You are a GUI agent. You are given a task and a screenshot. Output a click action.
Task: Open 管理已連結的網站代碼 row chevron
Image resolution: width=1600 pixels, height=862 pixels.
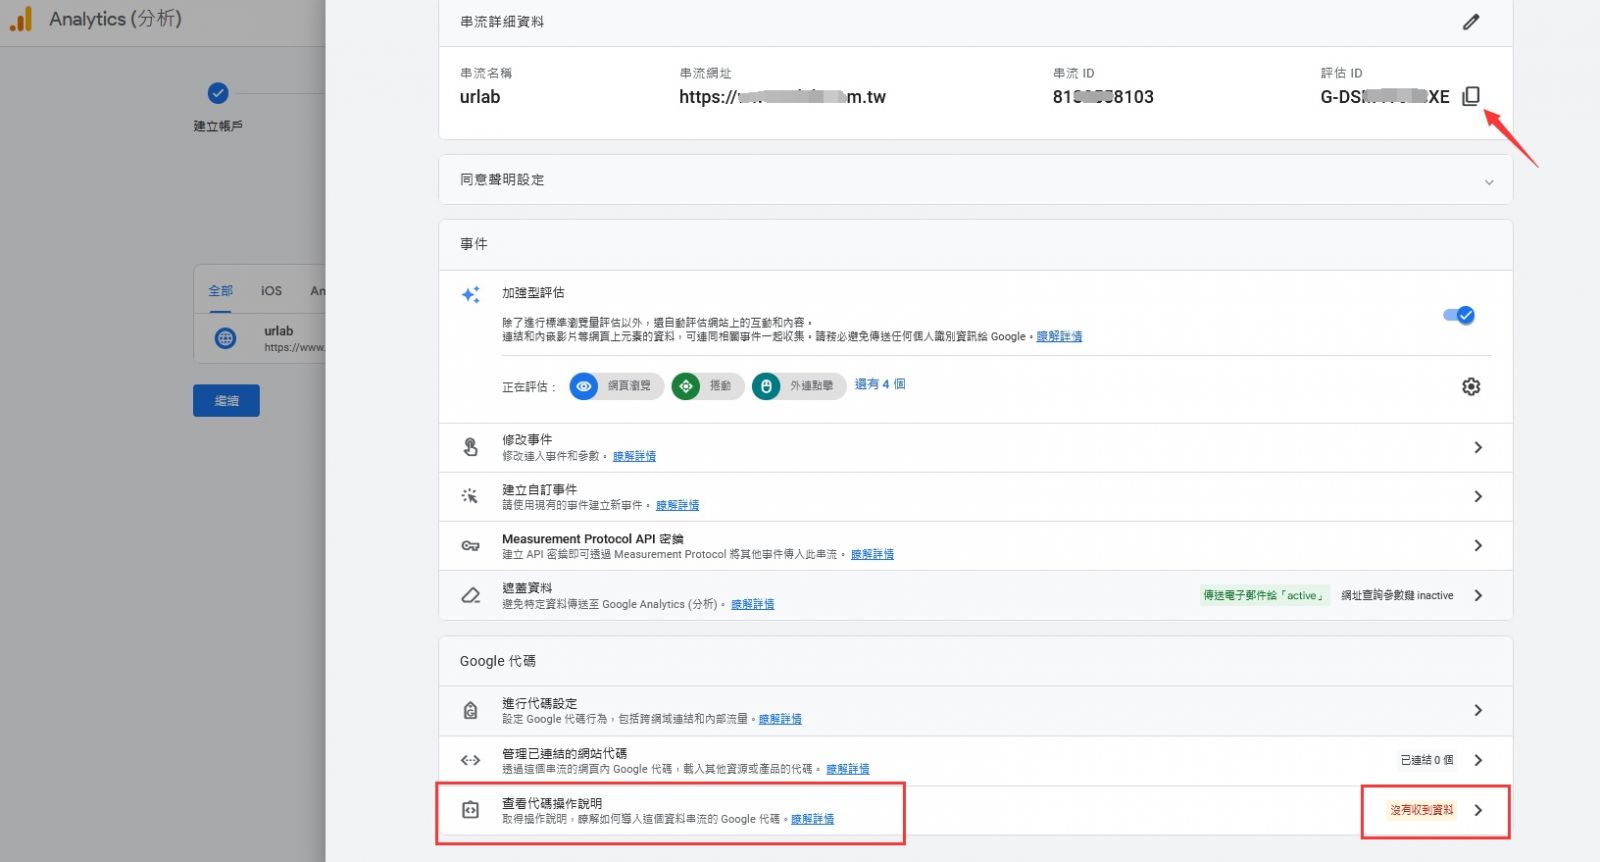pyautogui.click(x=1478, y=760)
